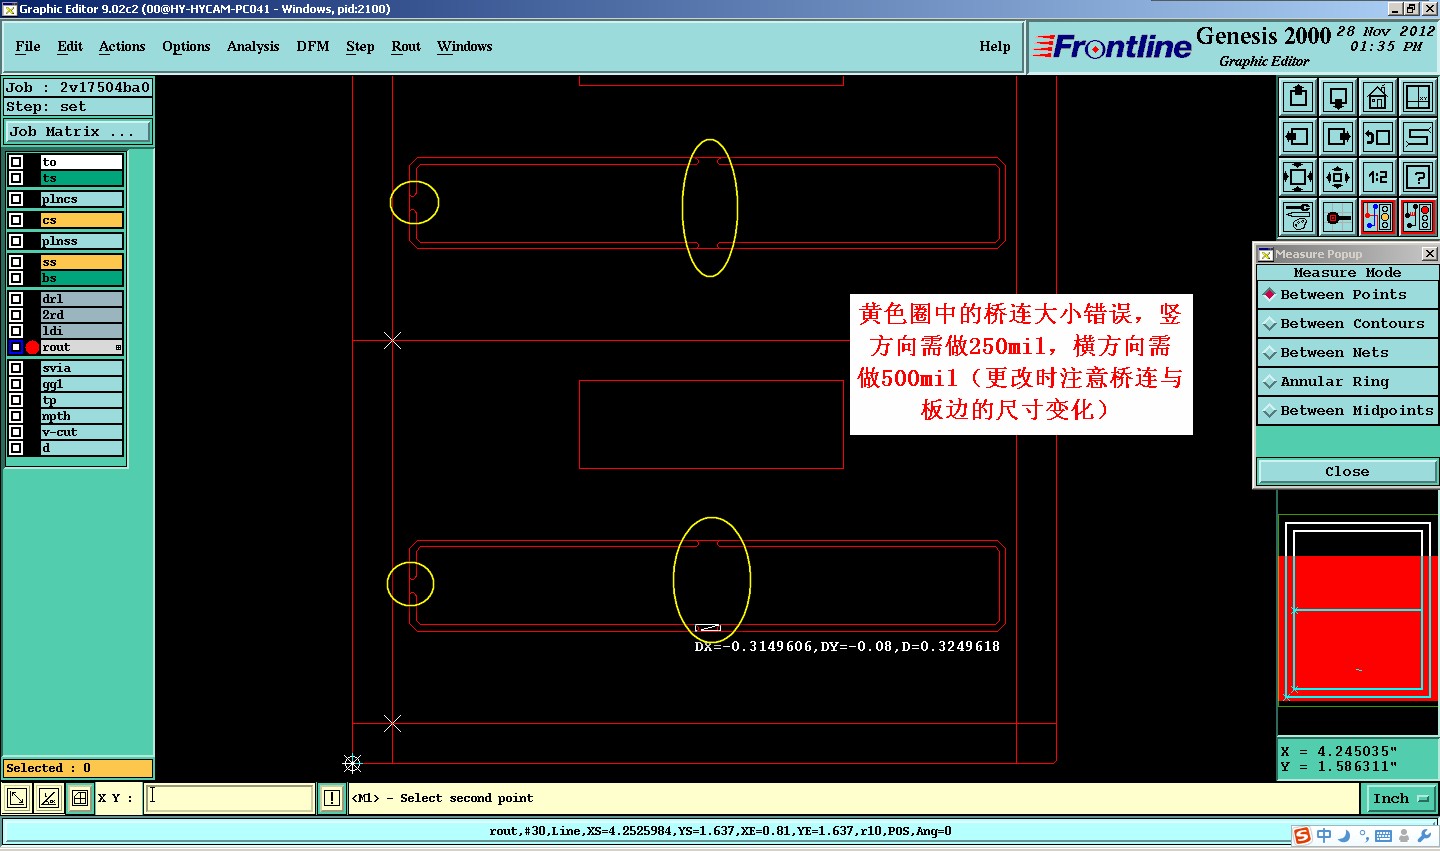Screen dimensions: 1440x851
Task: Select the 'ldi' layer name
Action: click(x=81, y=331)
